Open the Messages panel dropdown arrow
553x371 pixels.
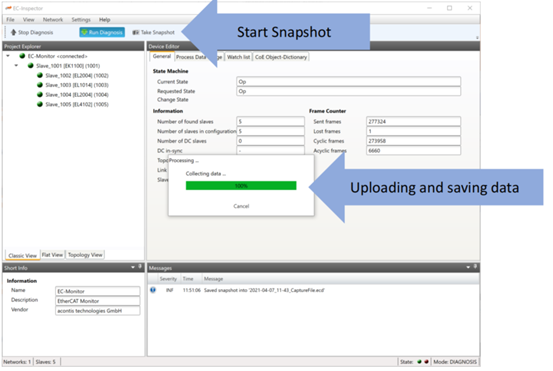click(468, 267)
